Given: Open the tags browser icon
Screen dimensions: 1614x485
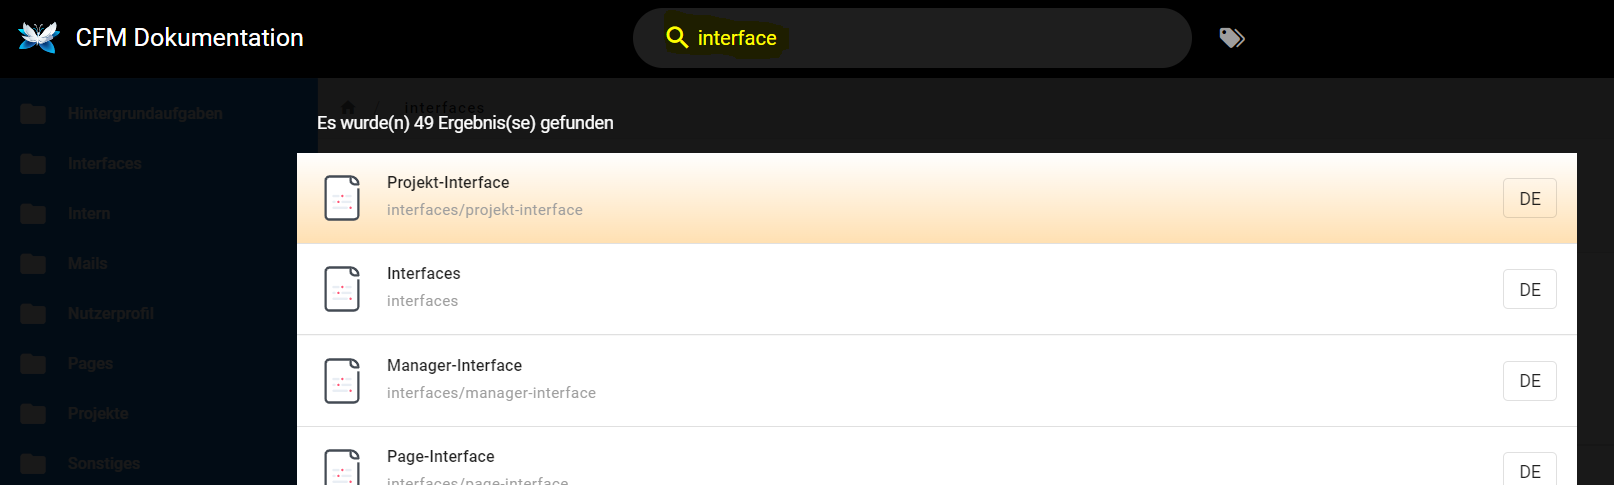Looking at the screenshot, I should click(x=1232, y=38).
